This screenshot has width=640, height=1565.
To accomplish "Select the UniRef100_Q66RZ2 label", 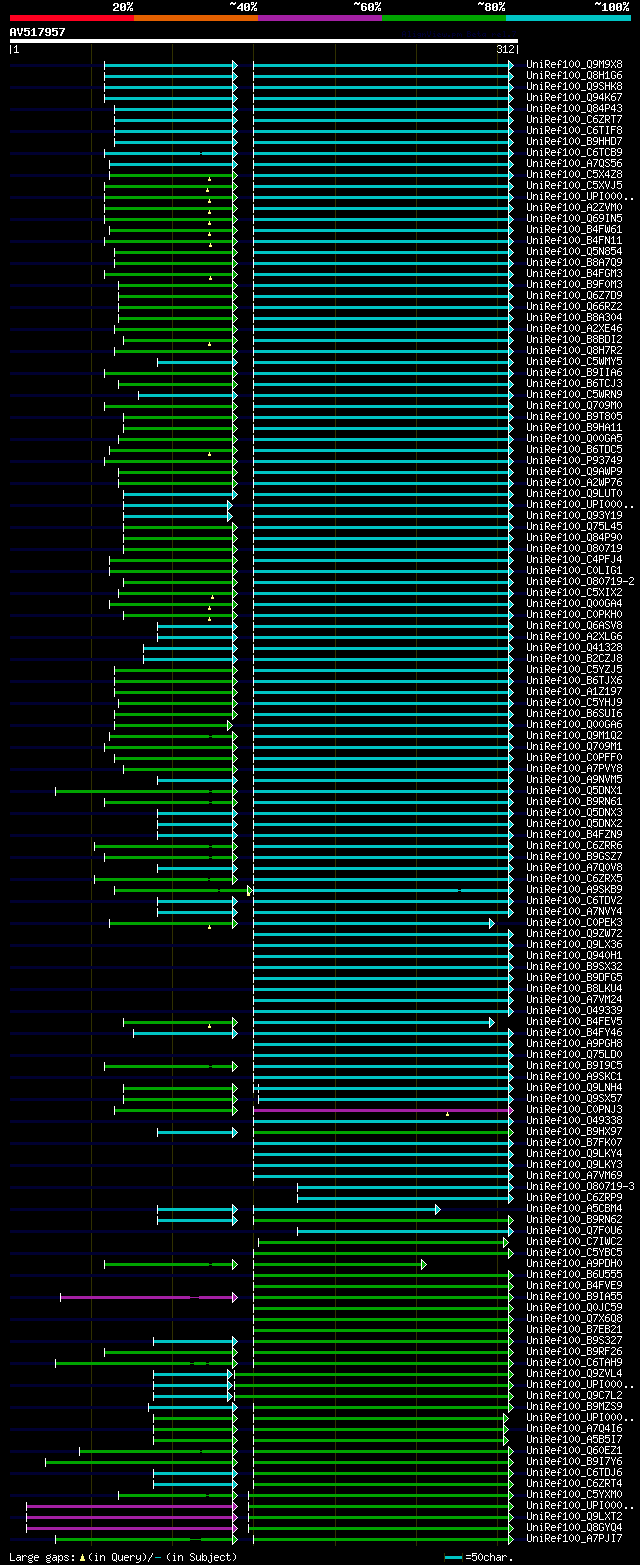I will 574,306.
